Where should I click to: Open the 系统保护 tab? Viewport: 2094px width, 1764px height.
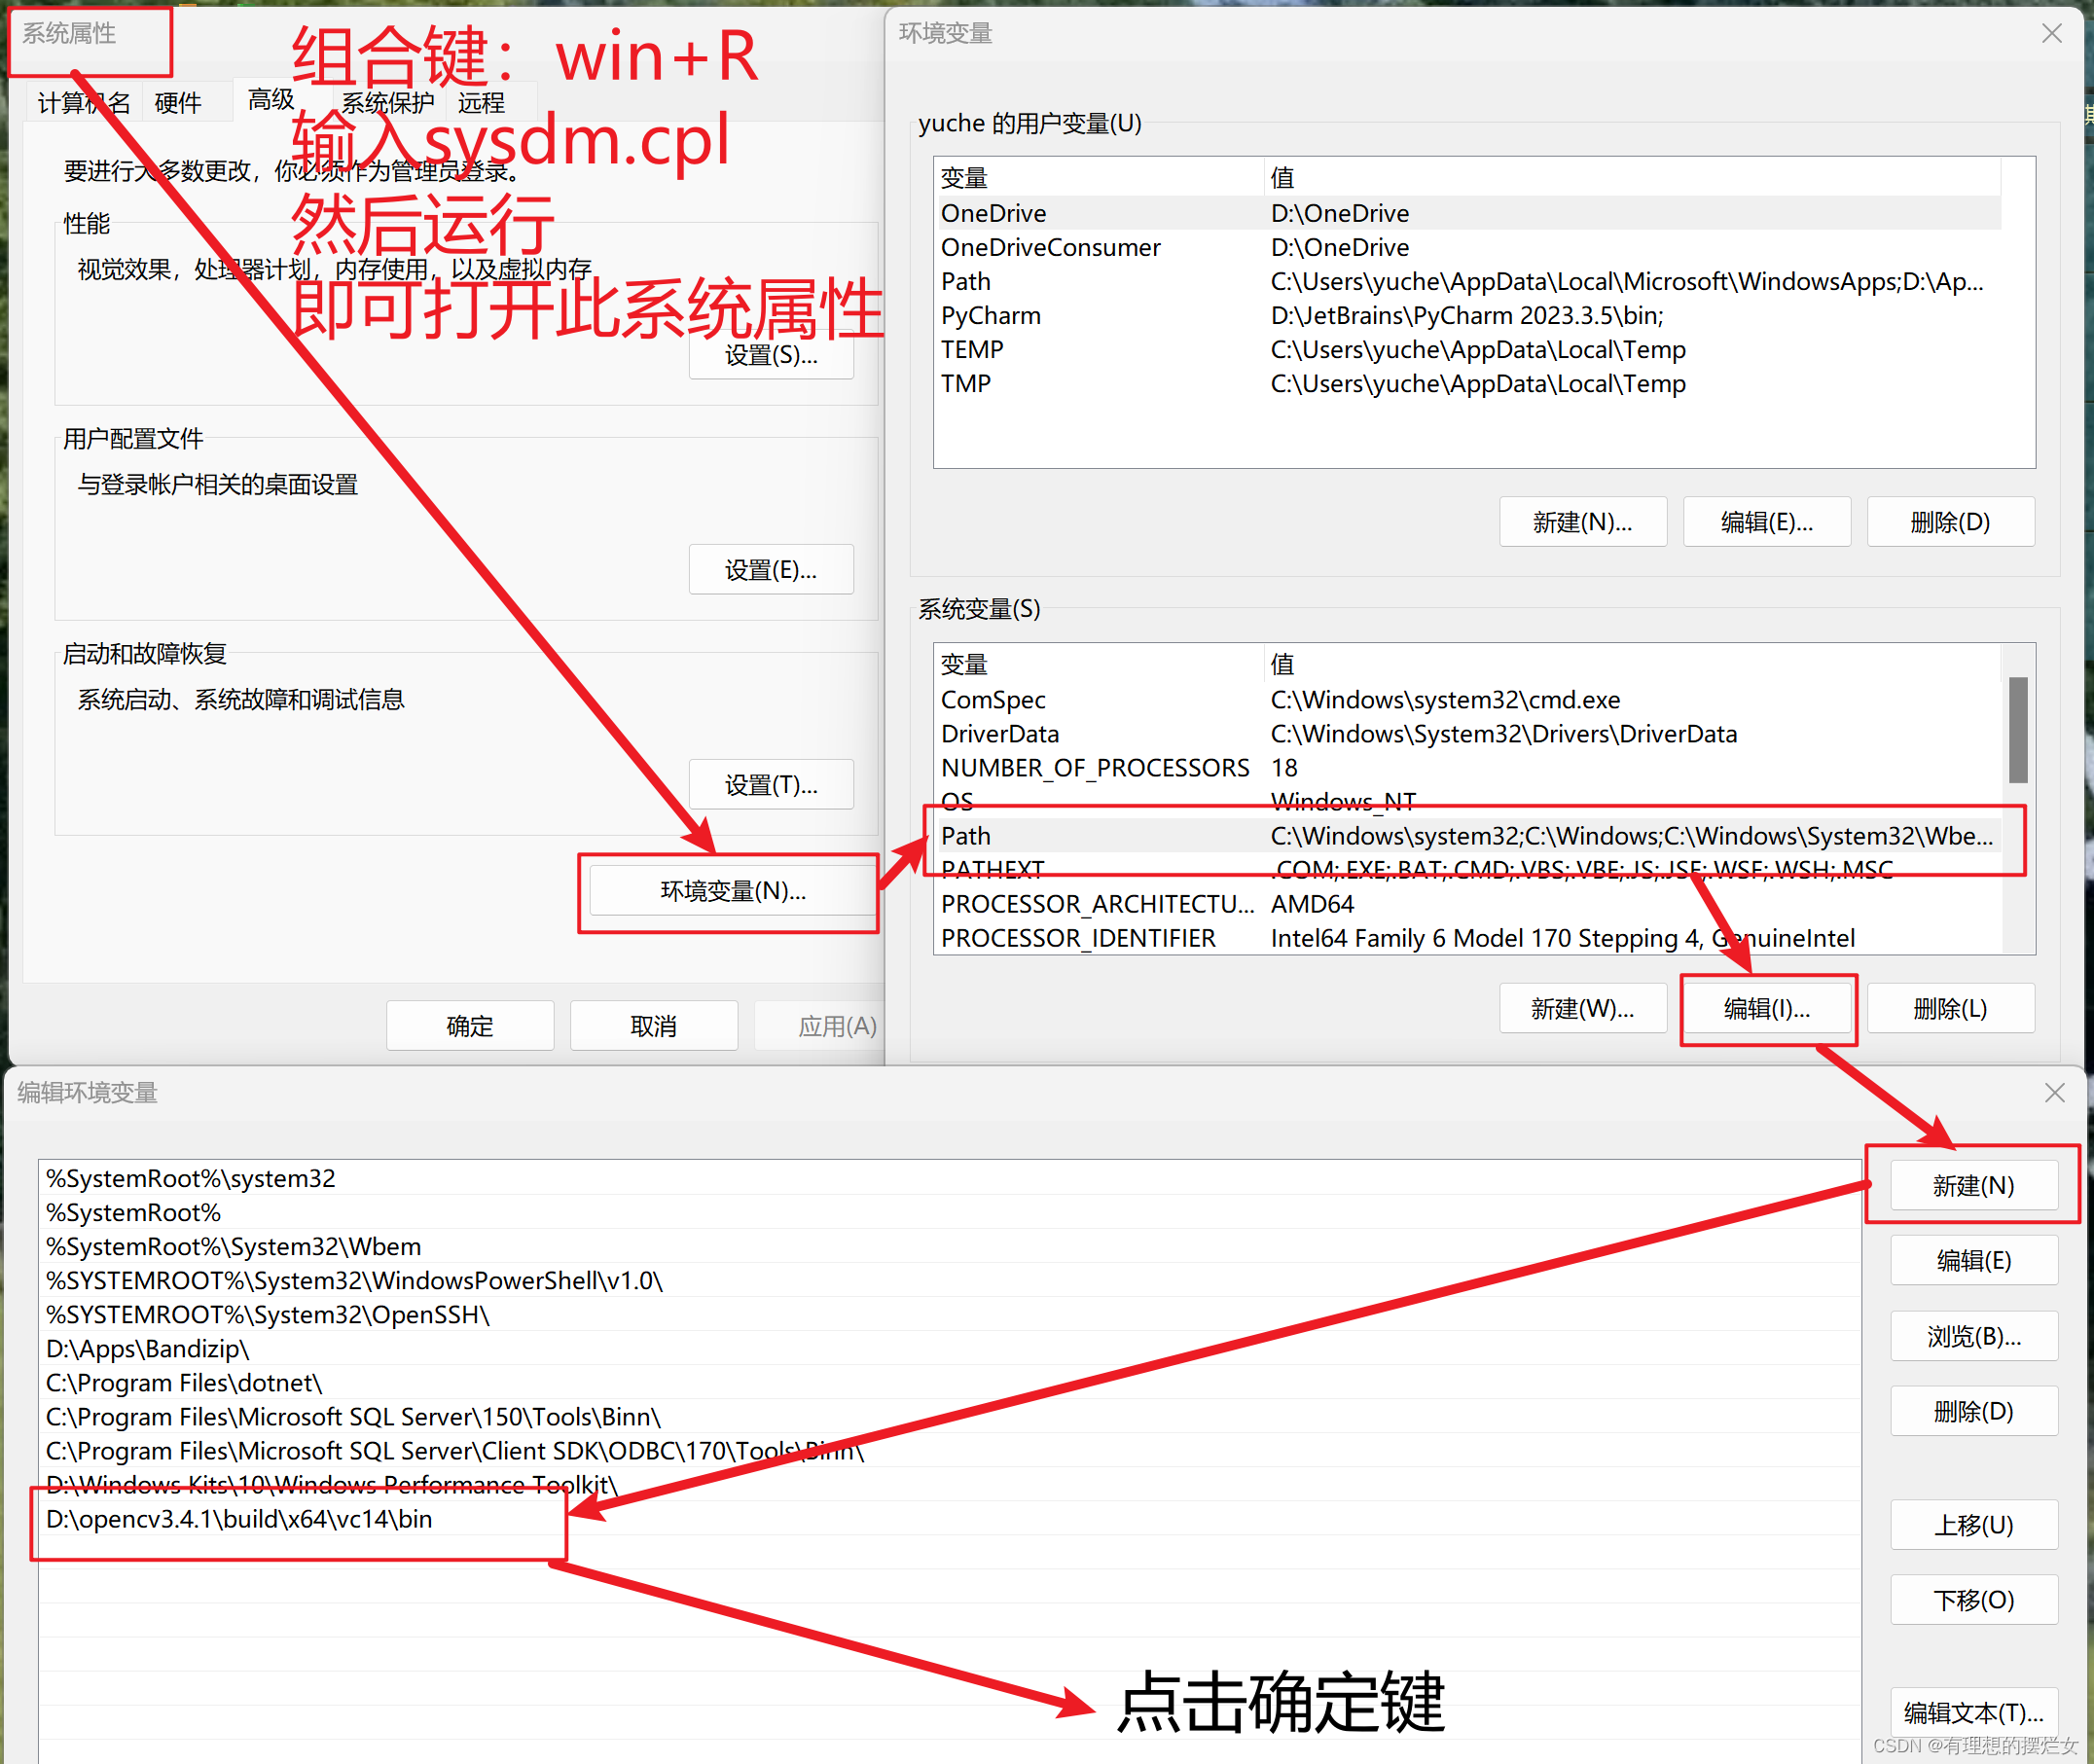[388, 100]
